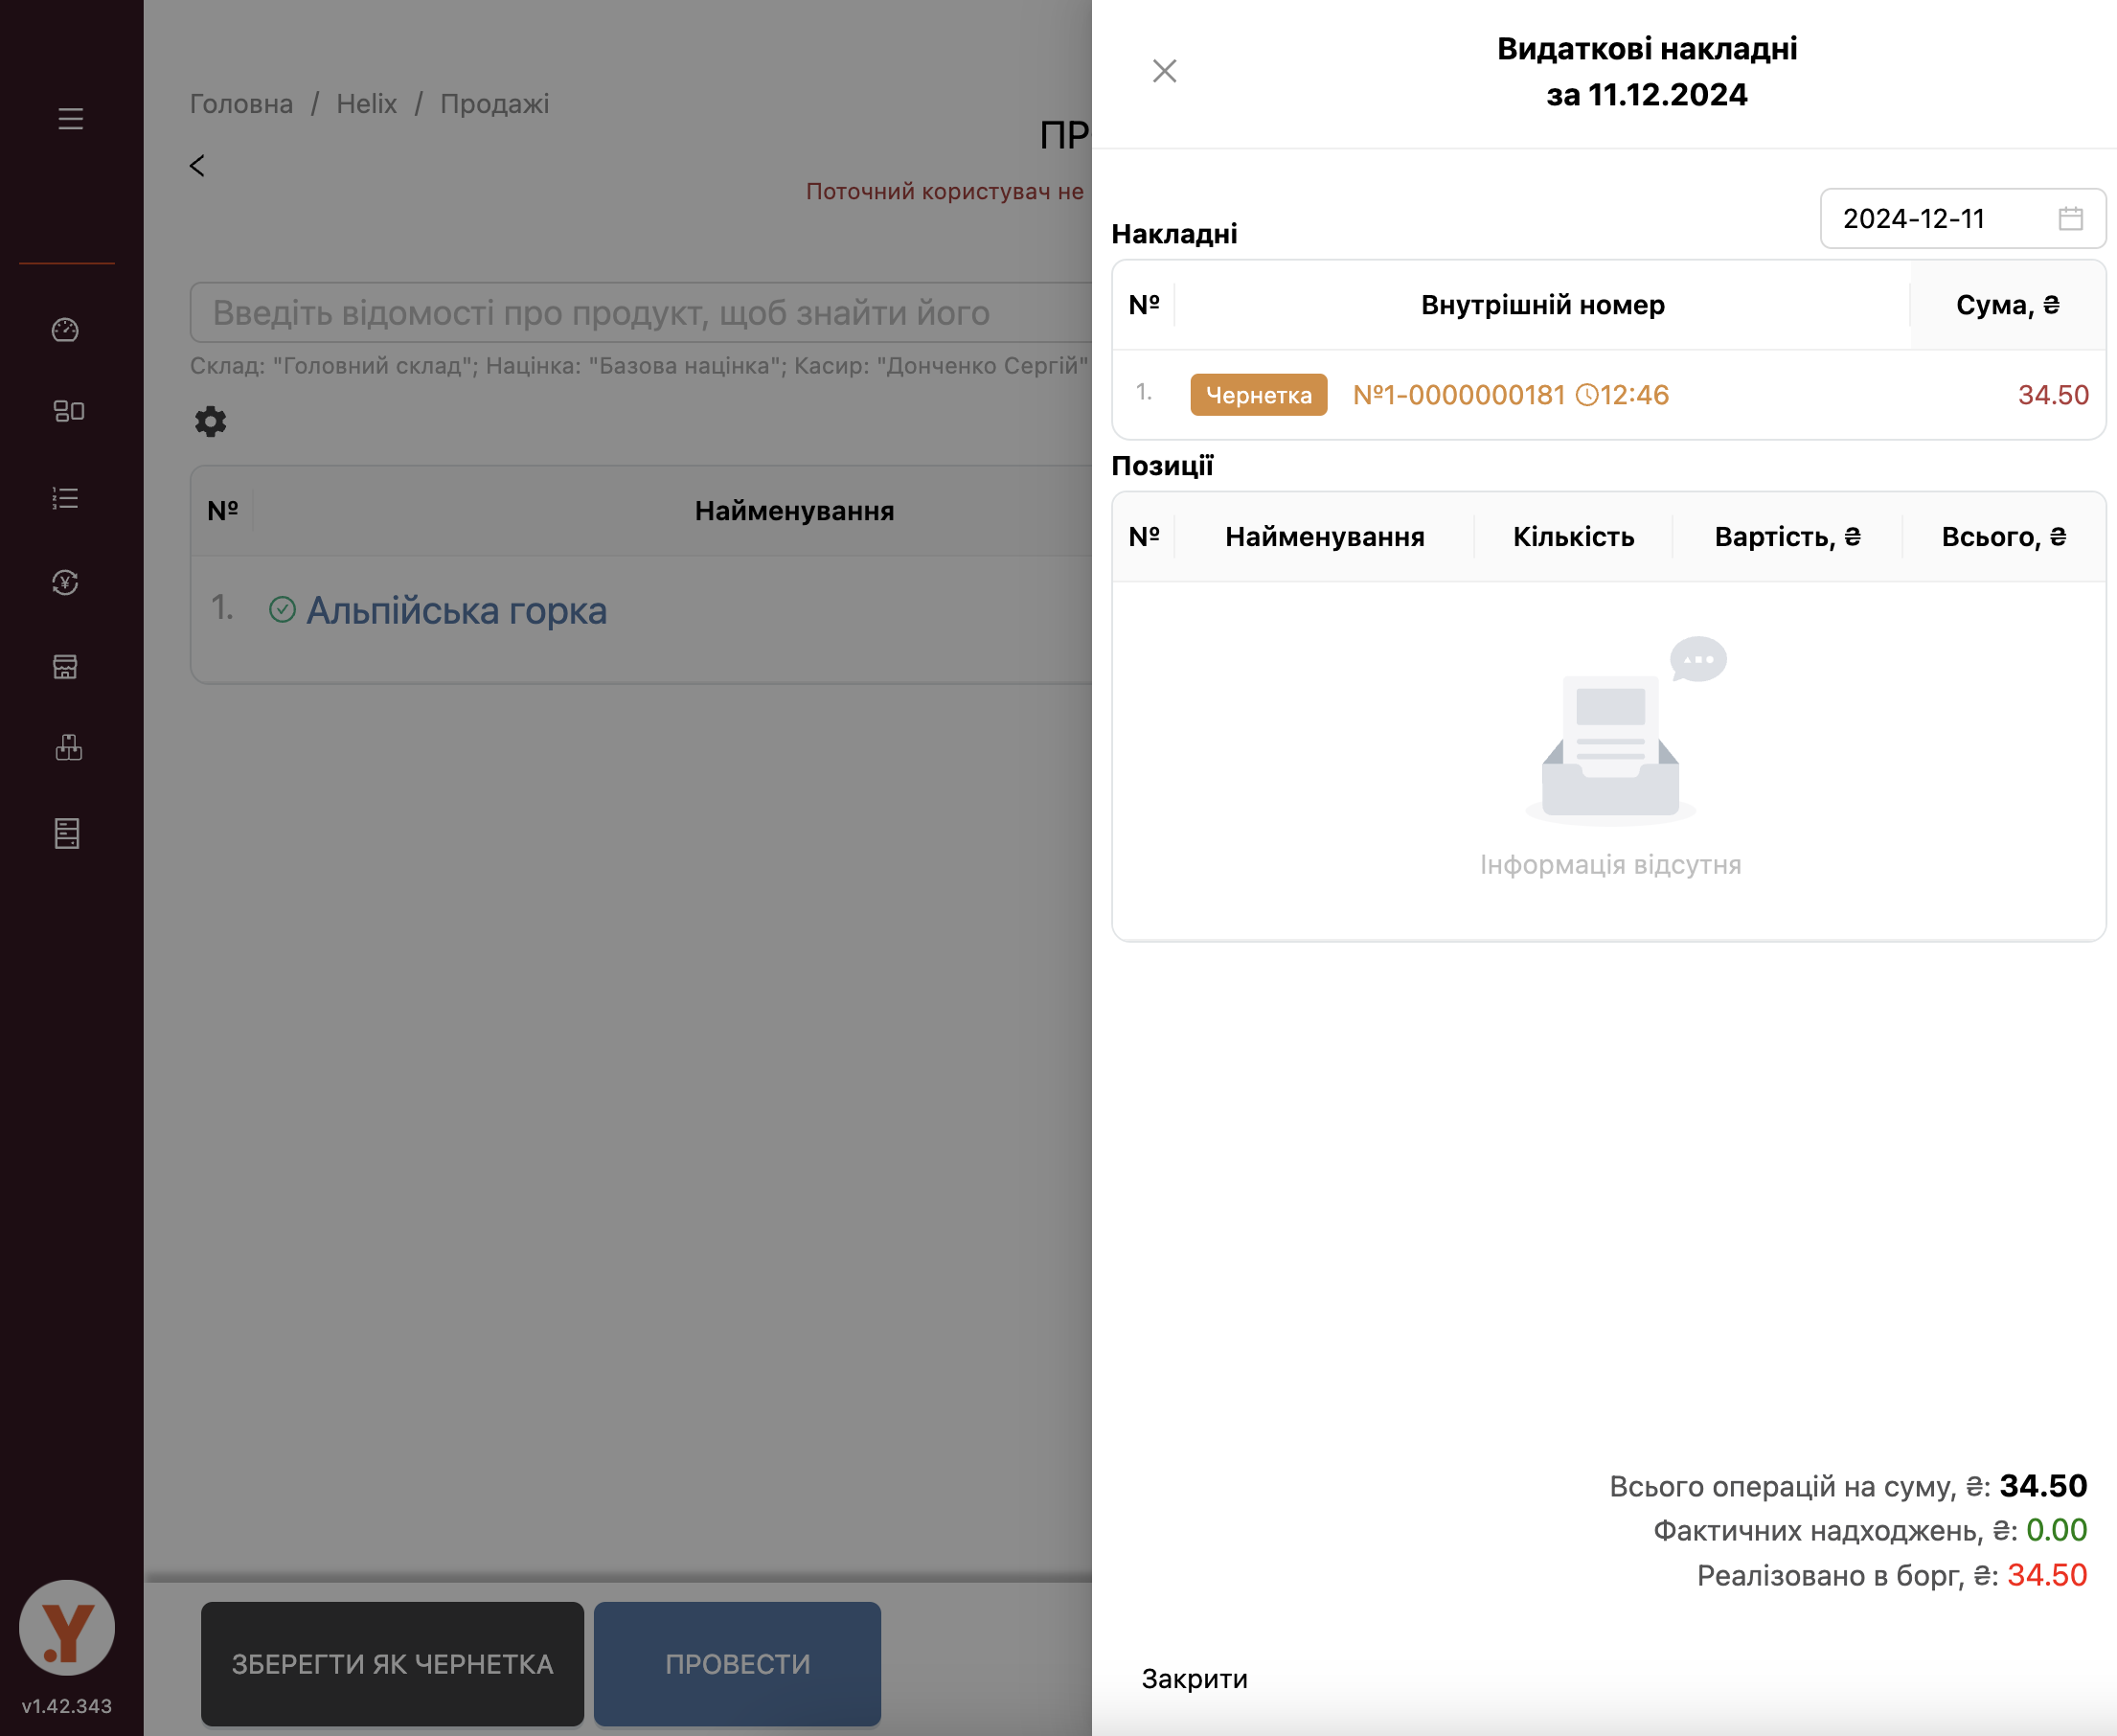Click the currency refresh sidebar icon
This screenshot has width=2117, height=1736.
point(66,582)
